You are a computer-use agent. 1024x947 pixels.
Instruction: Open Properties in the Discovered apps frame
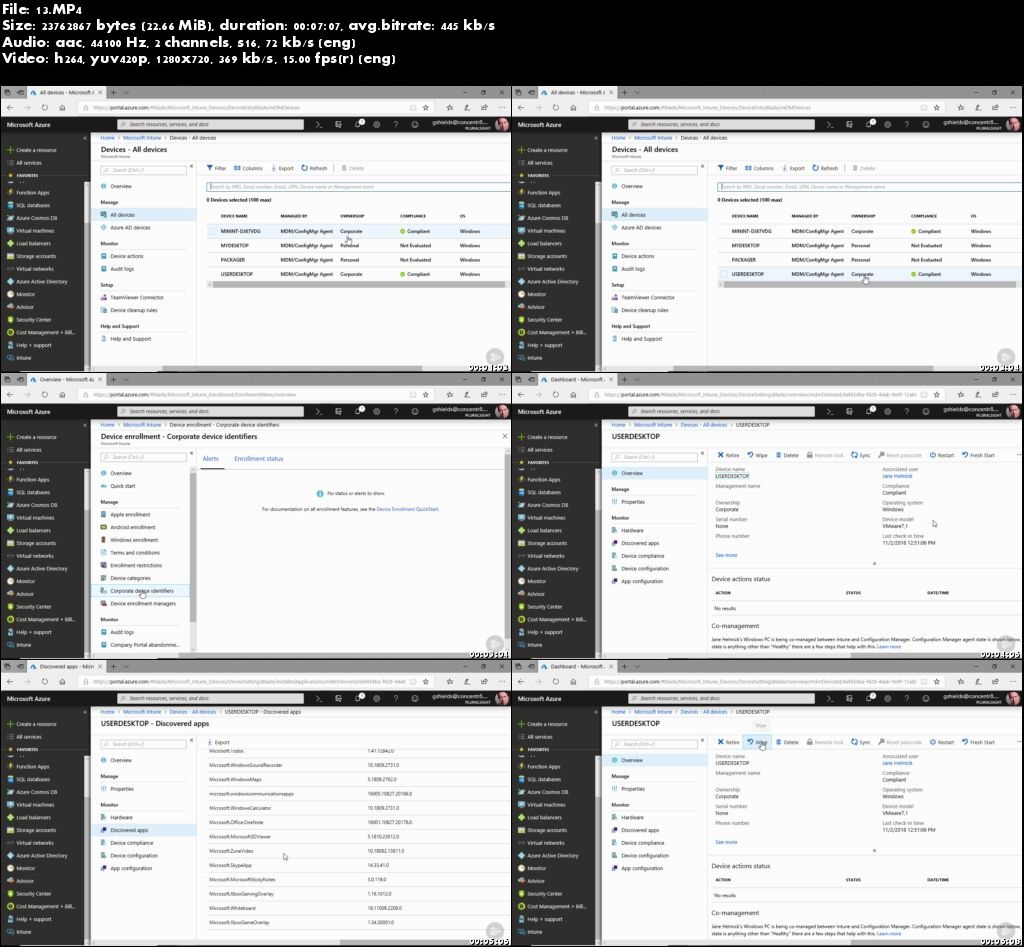click(121, 788)
